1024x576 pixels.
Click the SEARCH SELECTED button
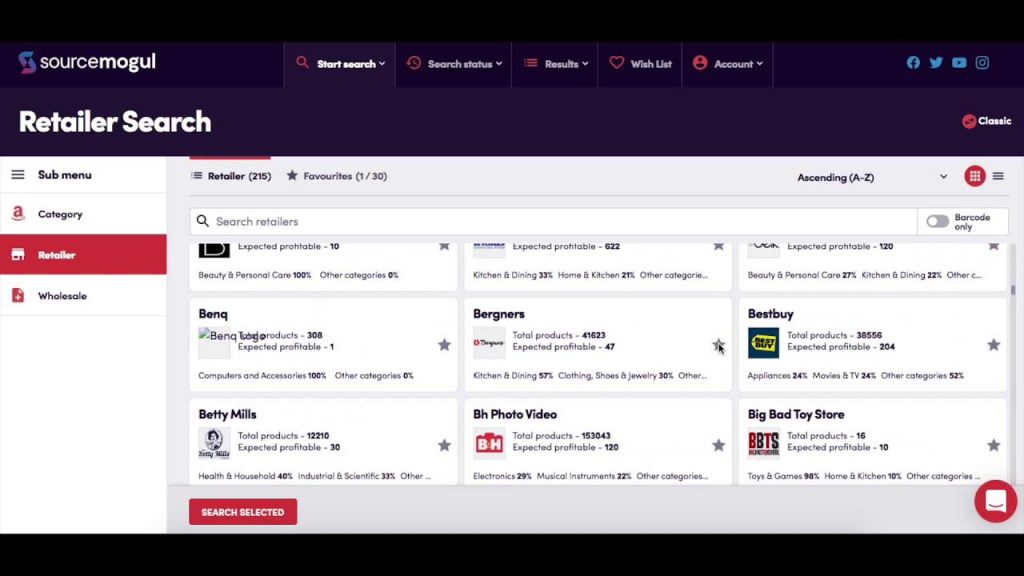(x=243, y=512)
